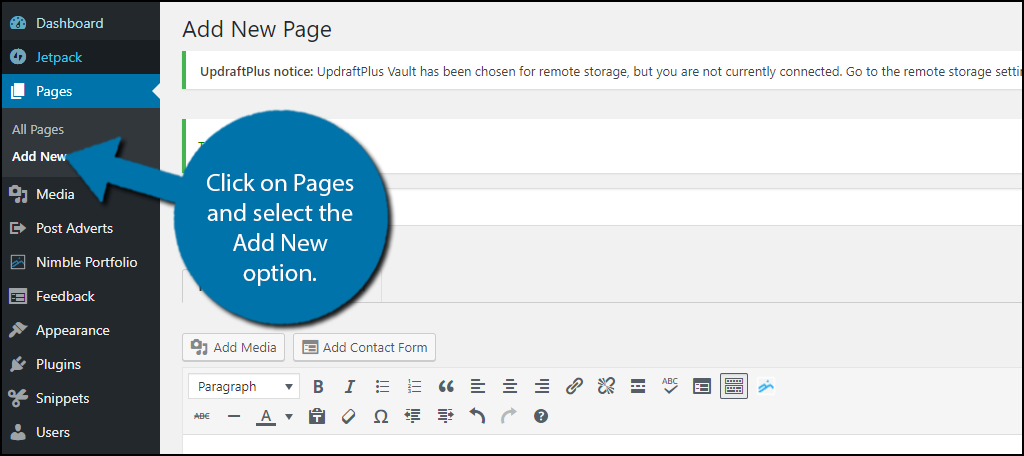Toggle strikethrough formatting
The height and width of the screenshot is (456, 1024).
click(x=202, y=416)
